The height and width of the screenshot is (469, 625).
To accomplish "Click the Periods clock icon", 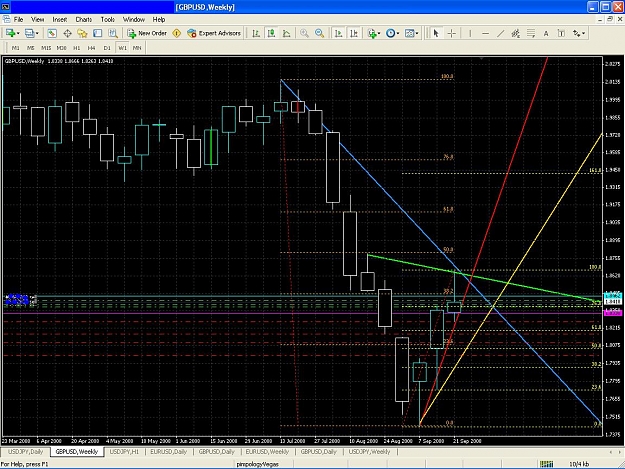I will click(x=391, y=33).
